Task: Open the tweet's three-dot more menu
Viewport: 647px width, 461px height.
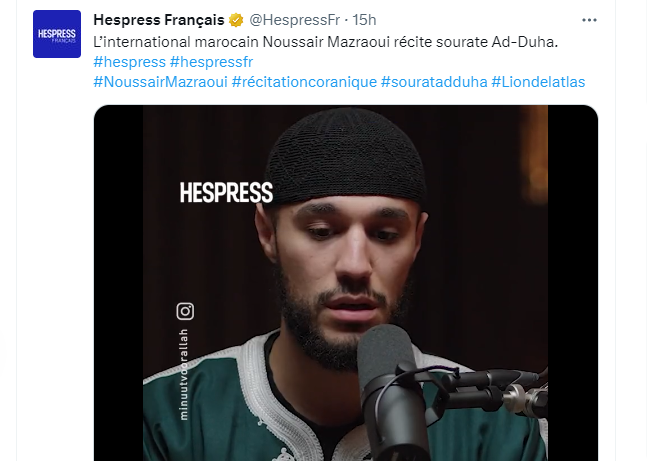Action: (x=589, y=20)
